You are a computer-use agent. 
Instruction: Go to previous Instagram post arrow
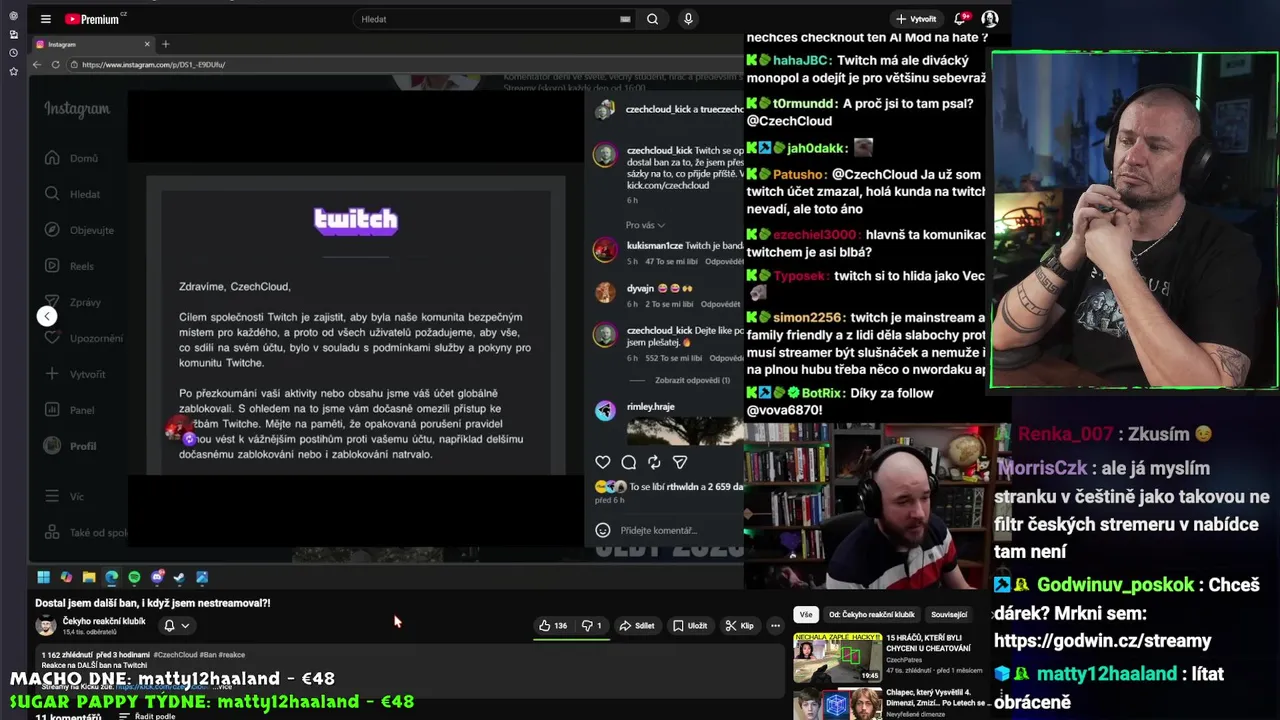click(x=47, y=316)
